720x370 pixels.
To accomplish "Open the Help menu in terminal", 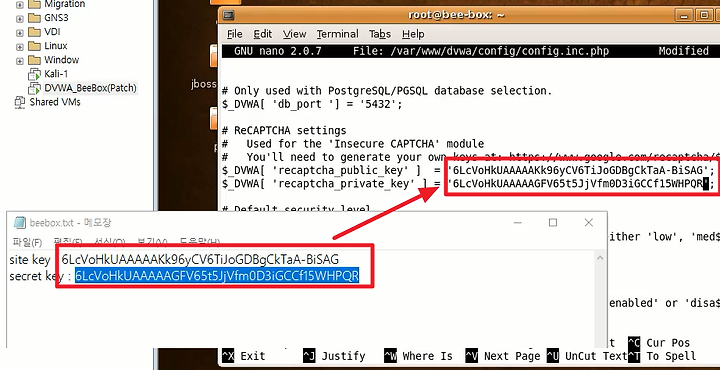I will [413, 34].
